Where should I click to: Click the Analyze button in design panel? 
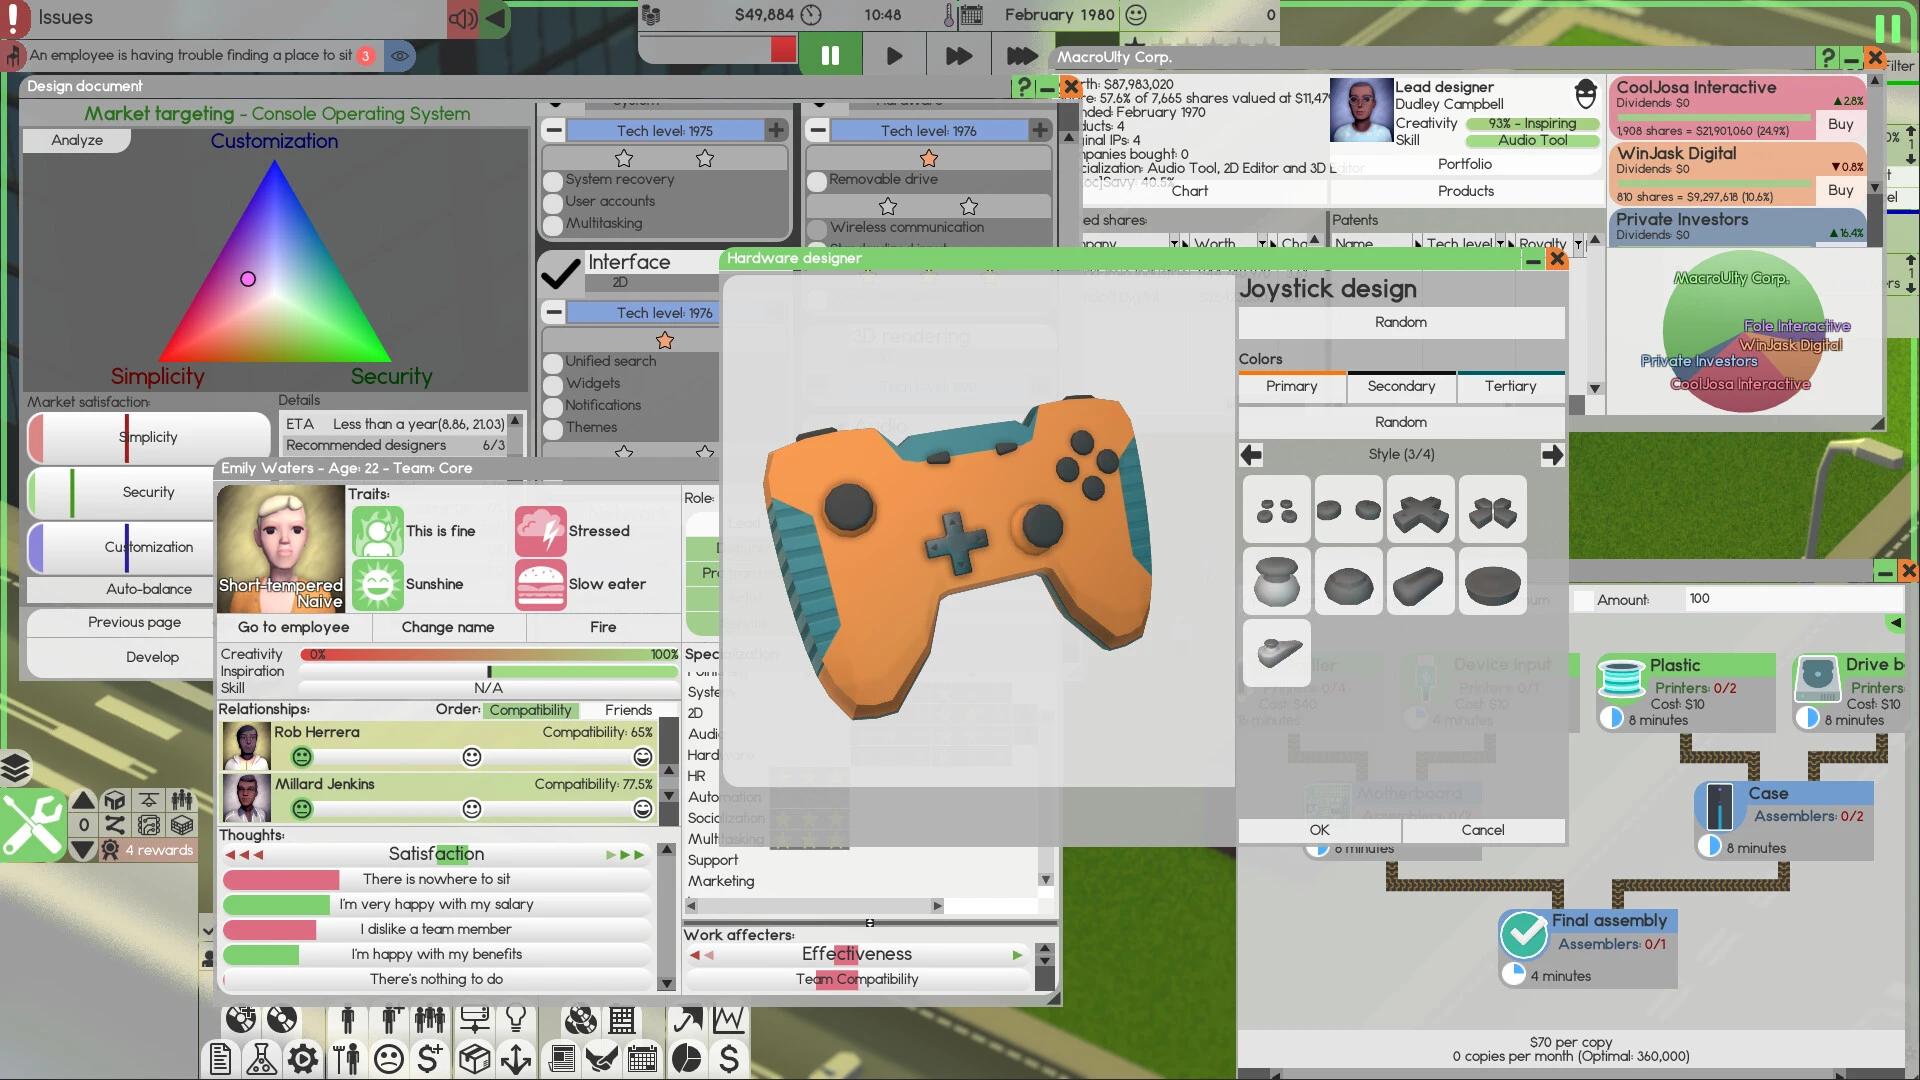[75, 140]
